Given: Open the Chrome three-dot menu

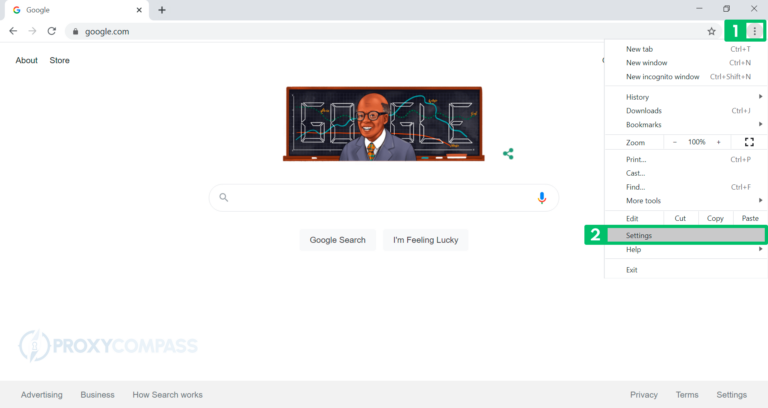Looking at the screenshot, I should 754,31.
